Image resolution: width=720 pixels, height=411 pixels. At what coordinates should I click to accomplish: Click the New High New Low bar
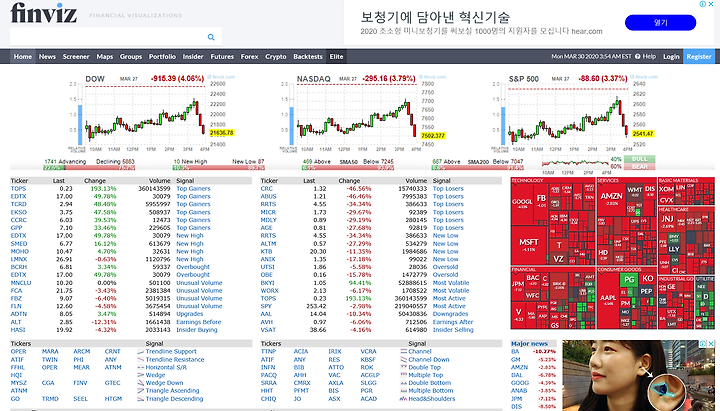point(219,168)
